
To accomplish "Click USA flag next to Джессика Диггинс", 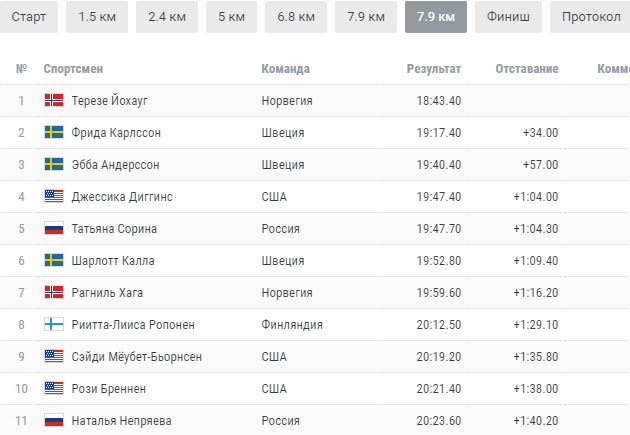I will click(54, 197).
